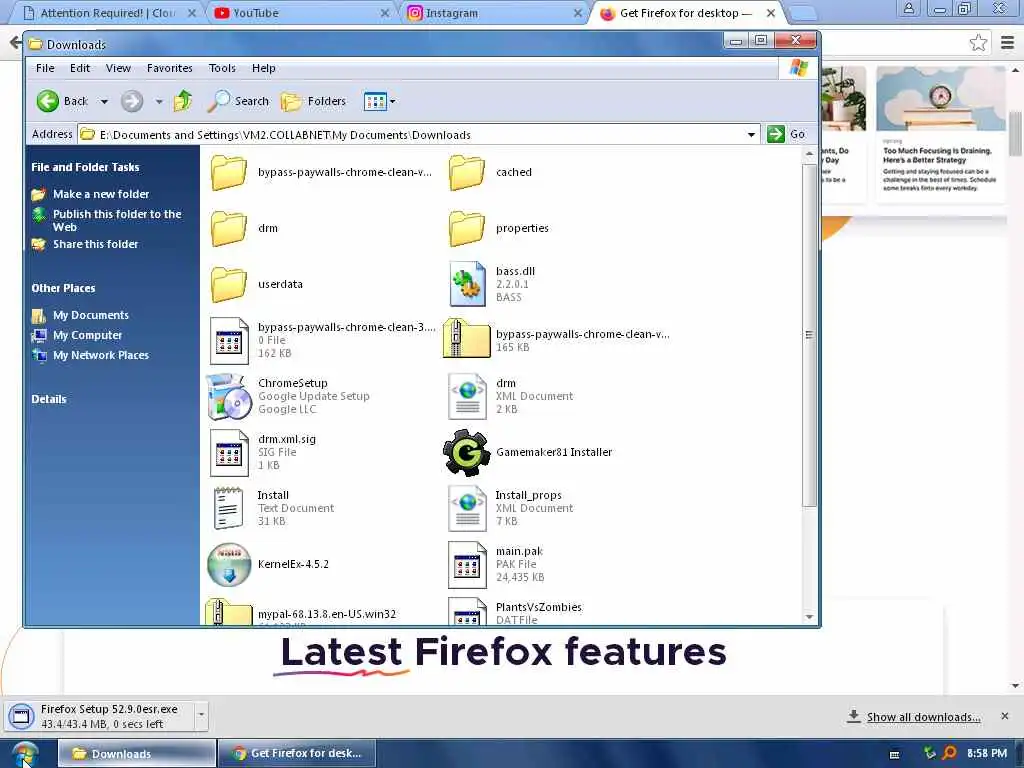Click the Downloads window scrollbar up arrow
The image size is (1024, 768).
809,154
